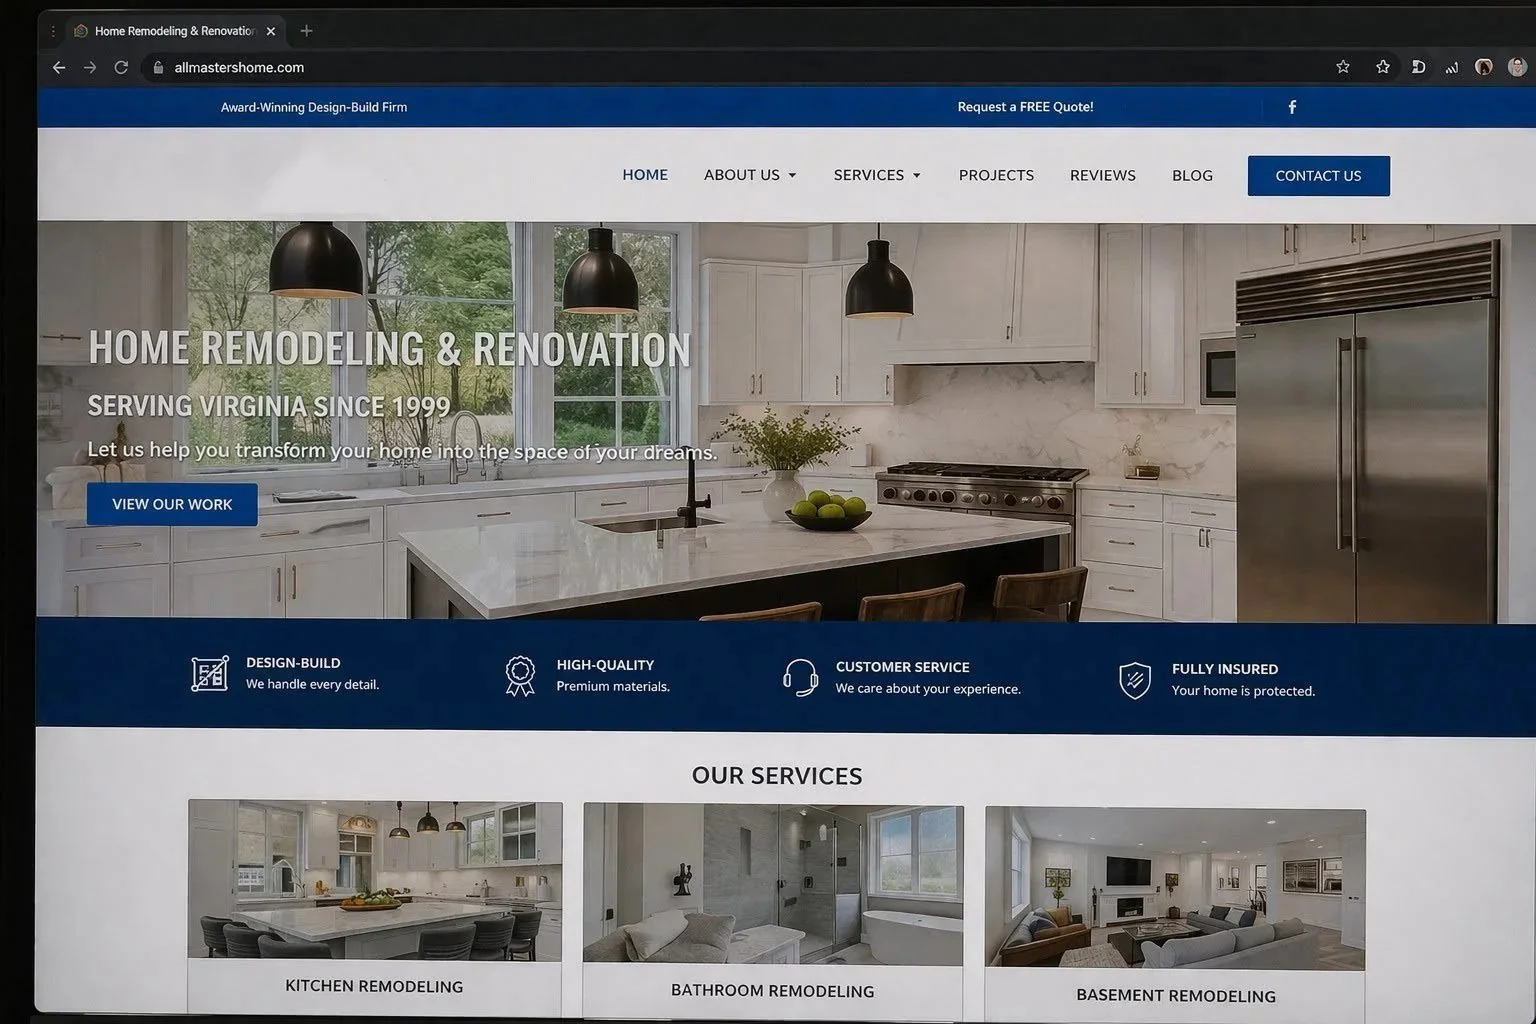Open the browser profile avatar
Image resolution: width=1536 pixels, height=1024 pixels.
1516,67
